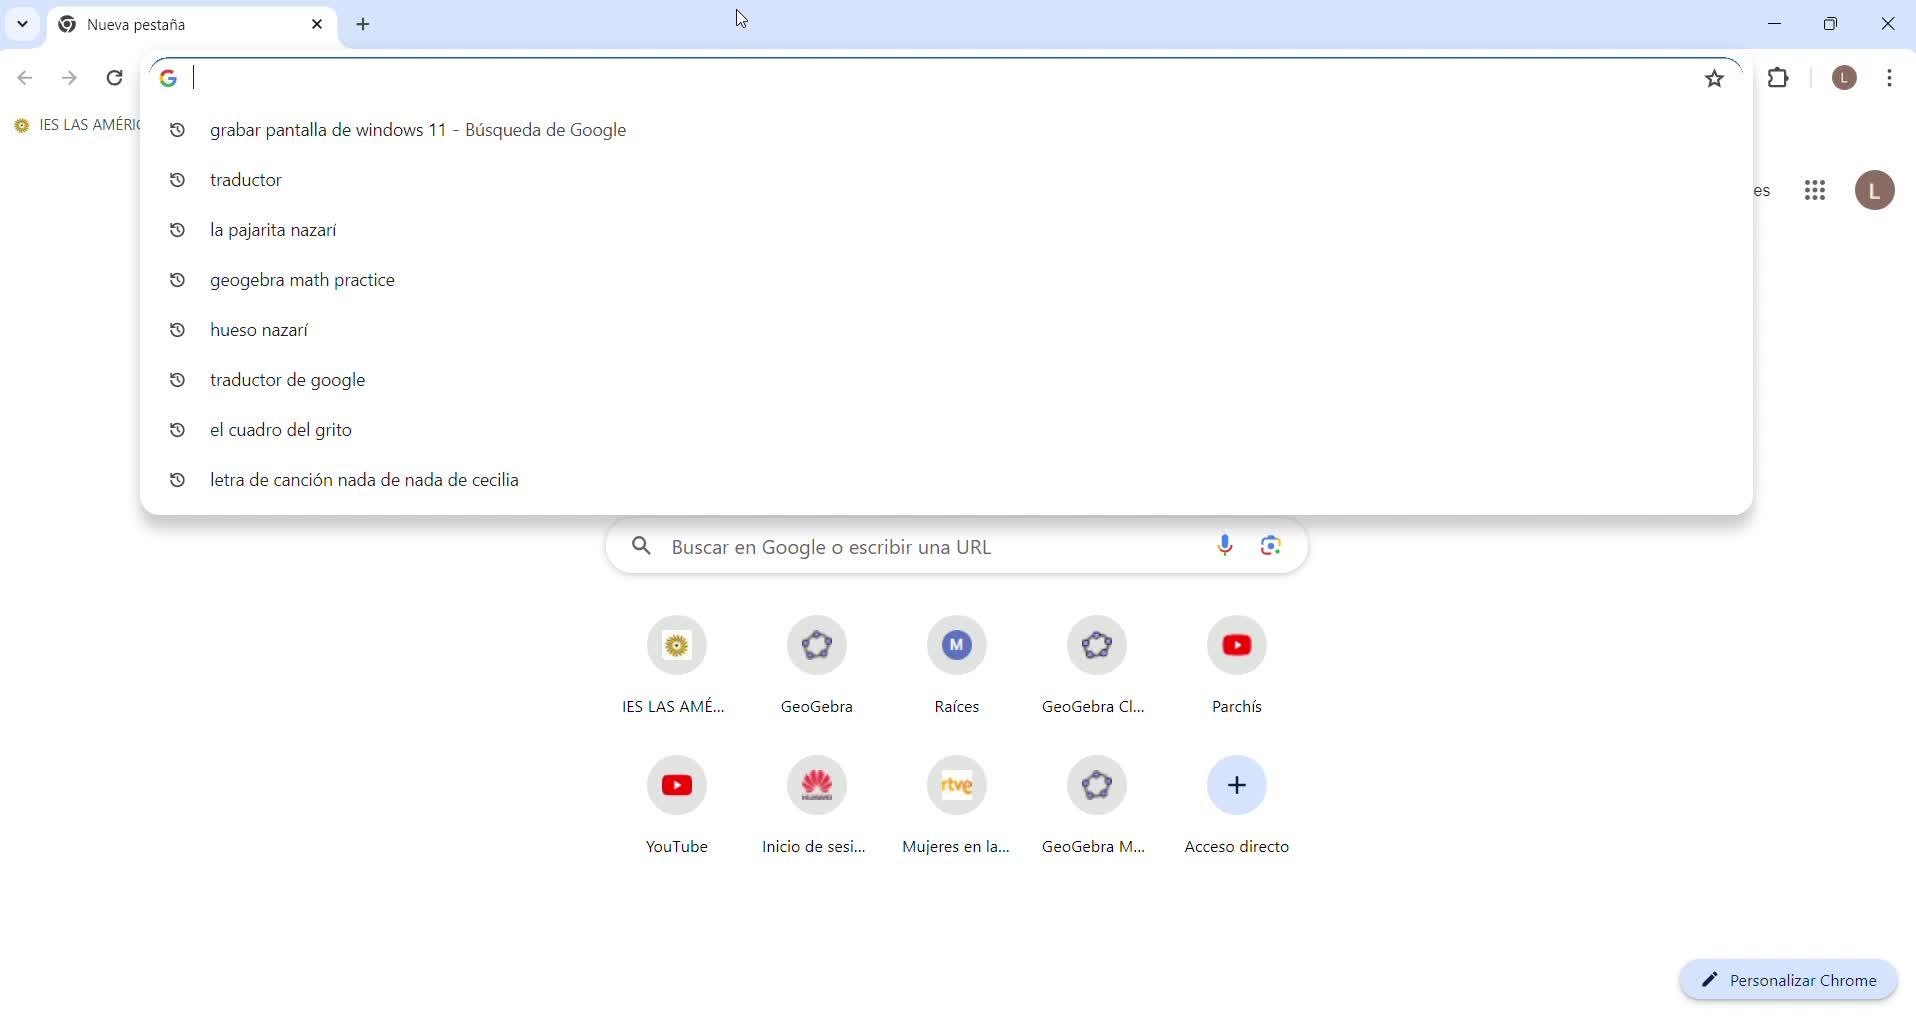
Task: Open the GeoGebra Cl... shortcut
Action: 1097,665
